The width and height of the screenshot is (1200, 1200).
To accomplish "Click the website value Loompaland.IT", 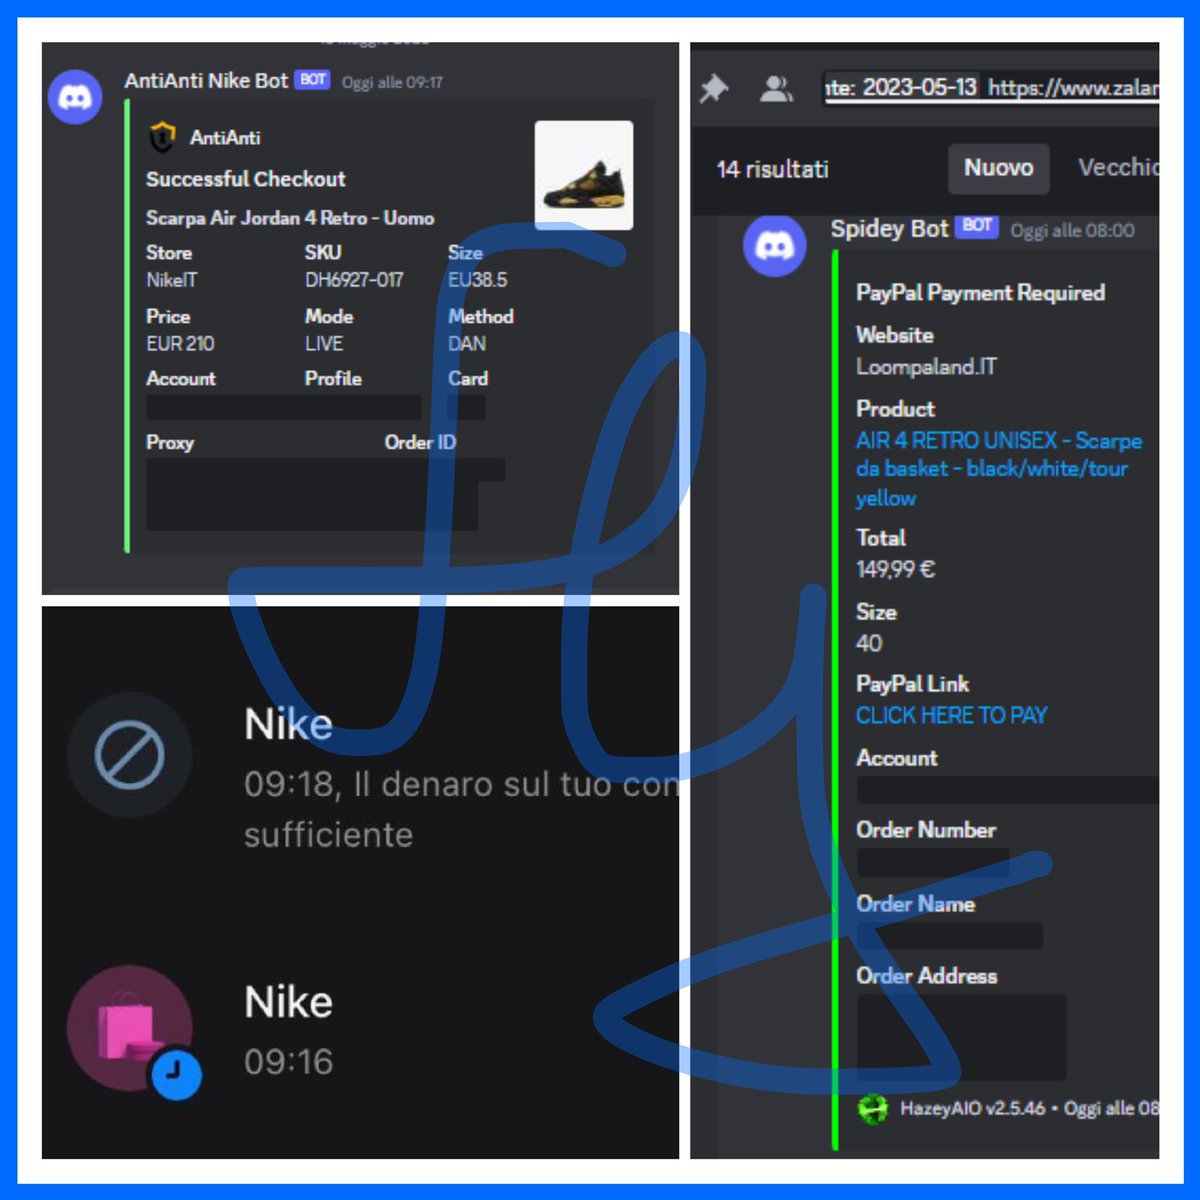I will coord(926,367).
